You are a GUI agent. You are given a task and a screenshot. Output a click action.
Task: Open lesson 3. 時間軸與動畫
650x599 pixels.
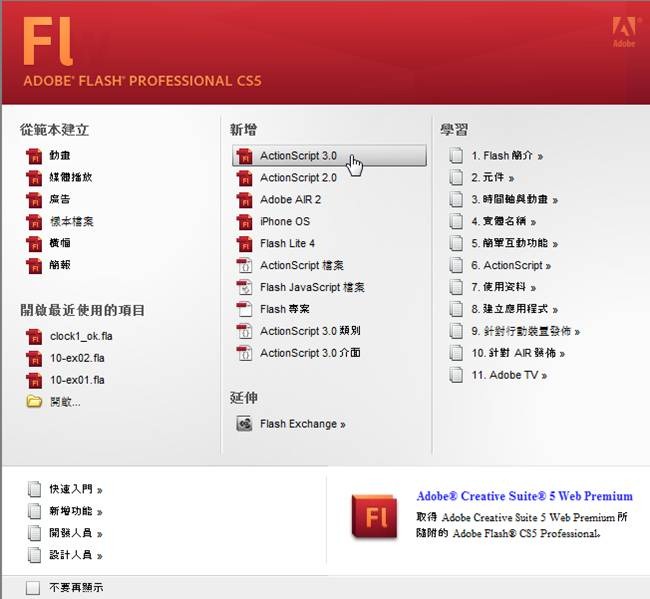pyautogui.click(x=514, y=200)
